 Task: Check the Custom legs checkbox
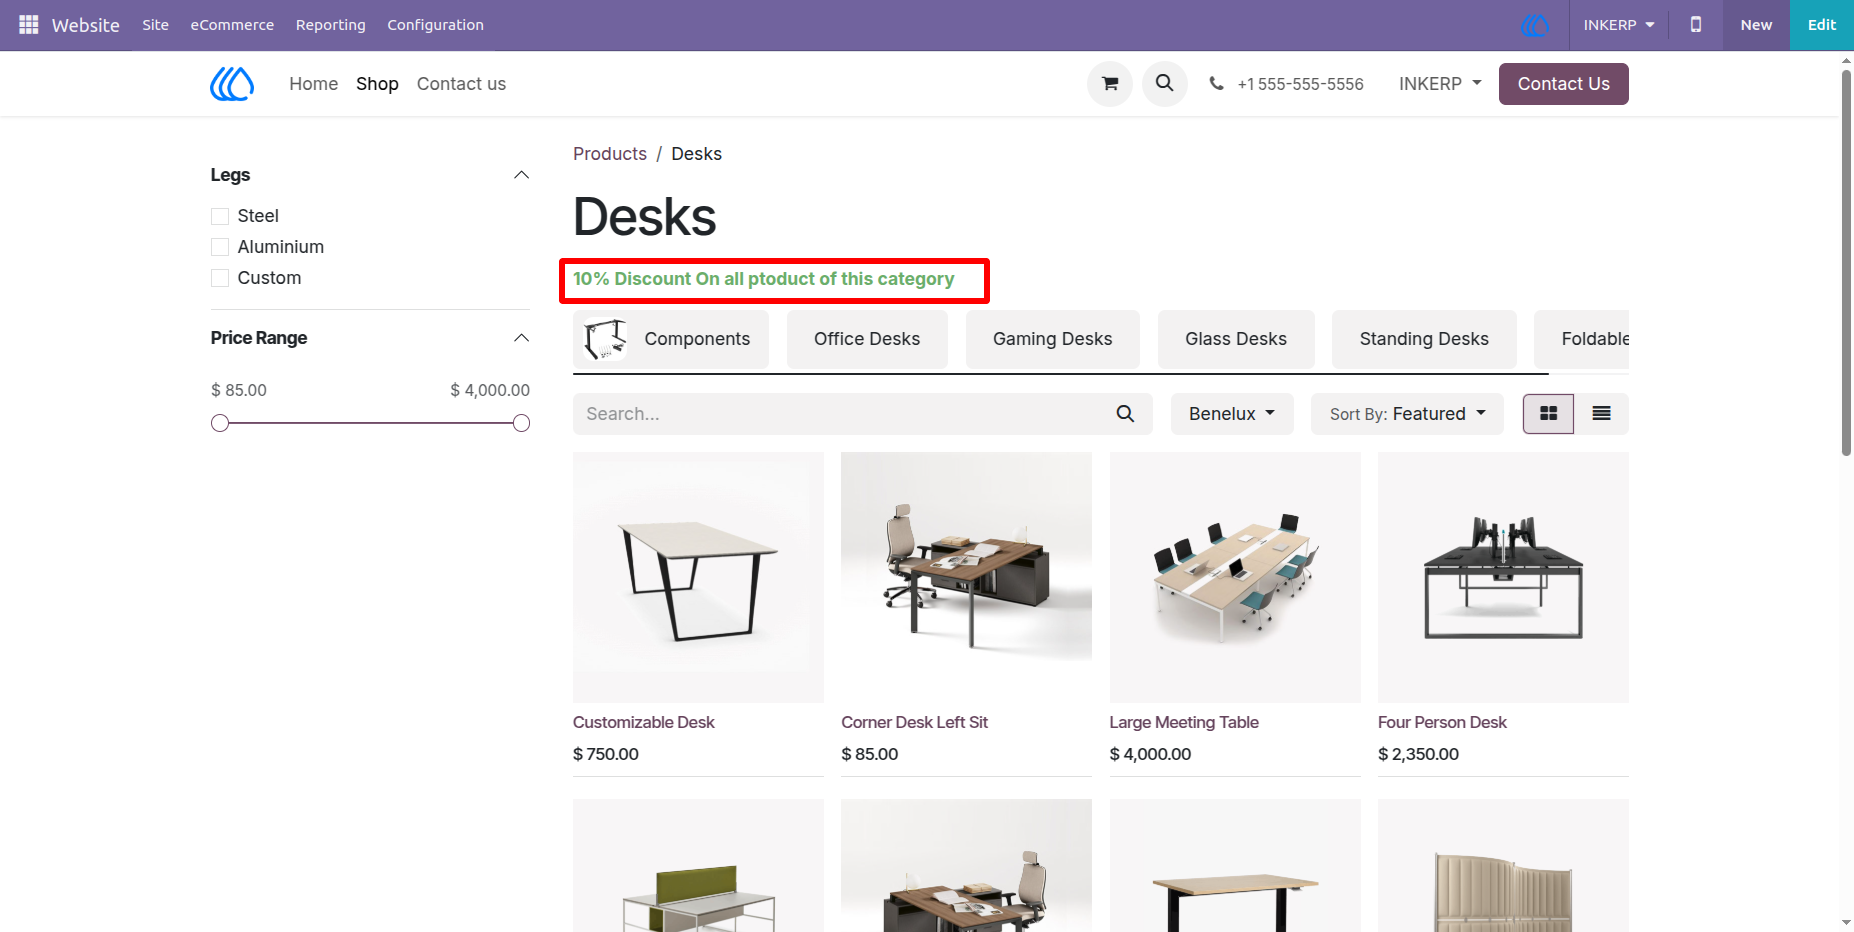pos(220,278)
